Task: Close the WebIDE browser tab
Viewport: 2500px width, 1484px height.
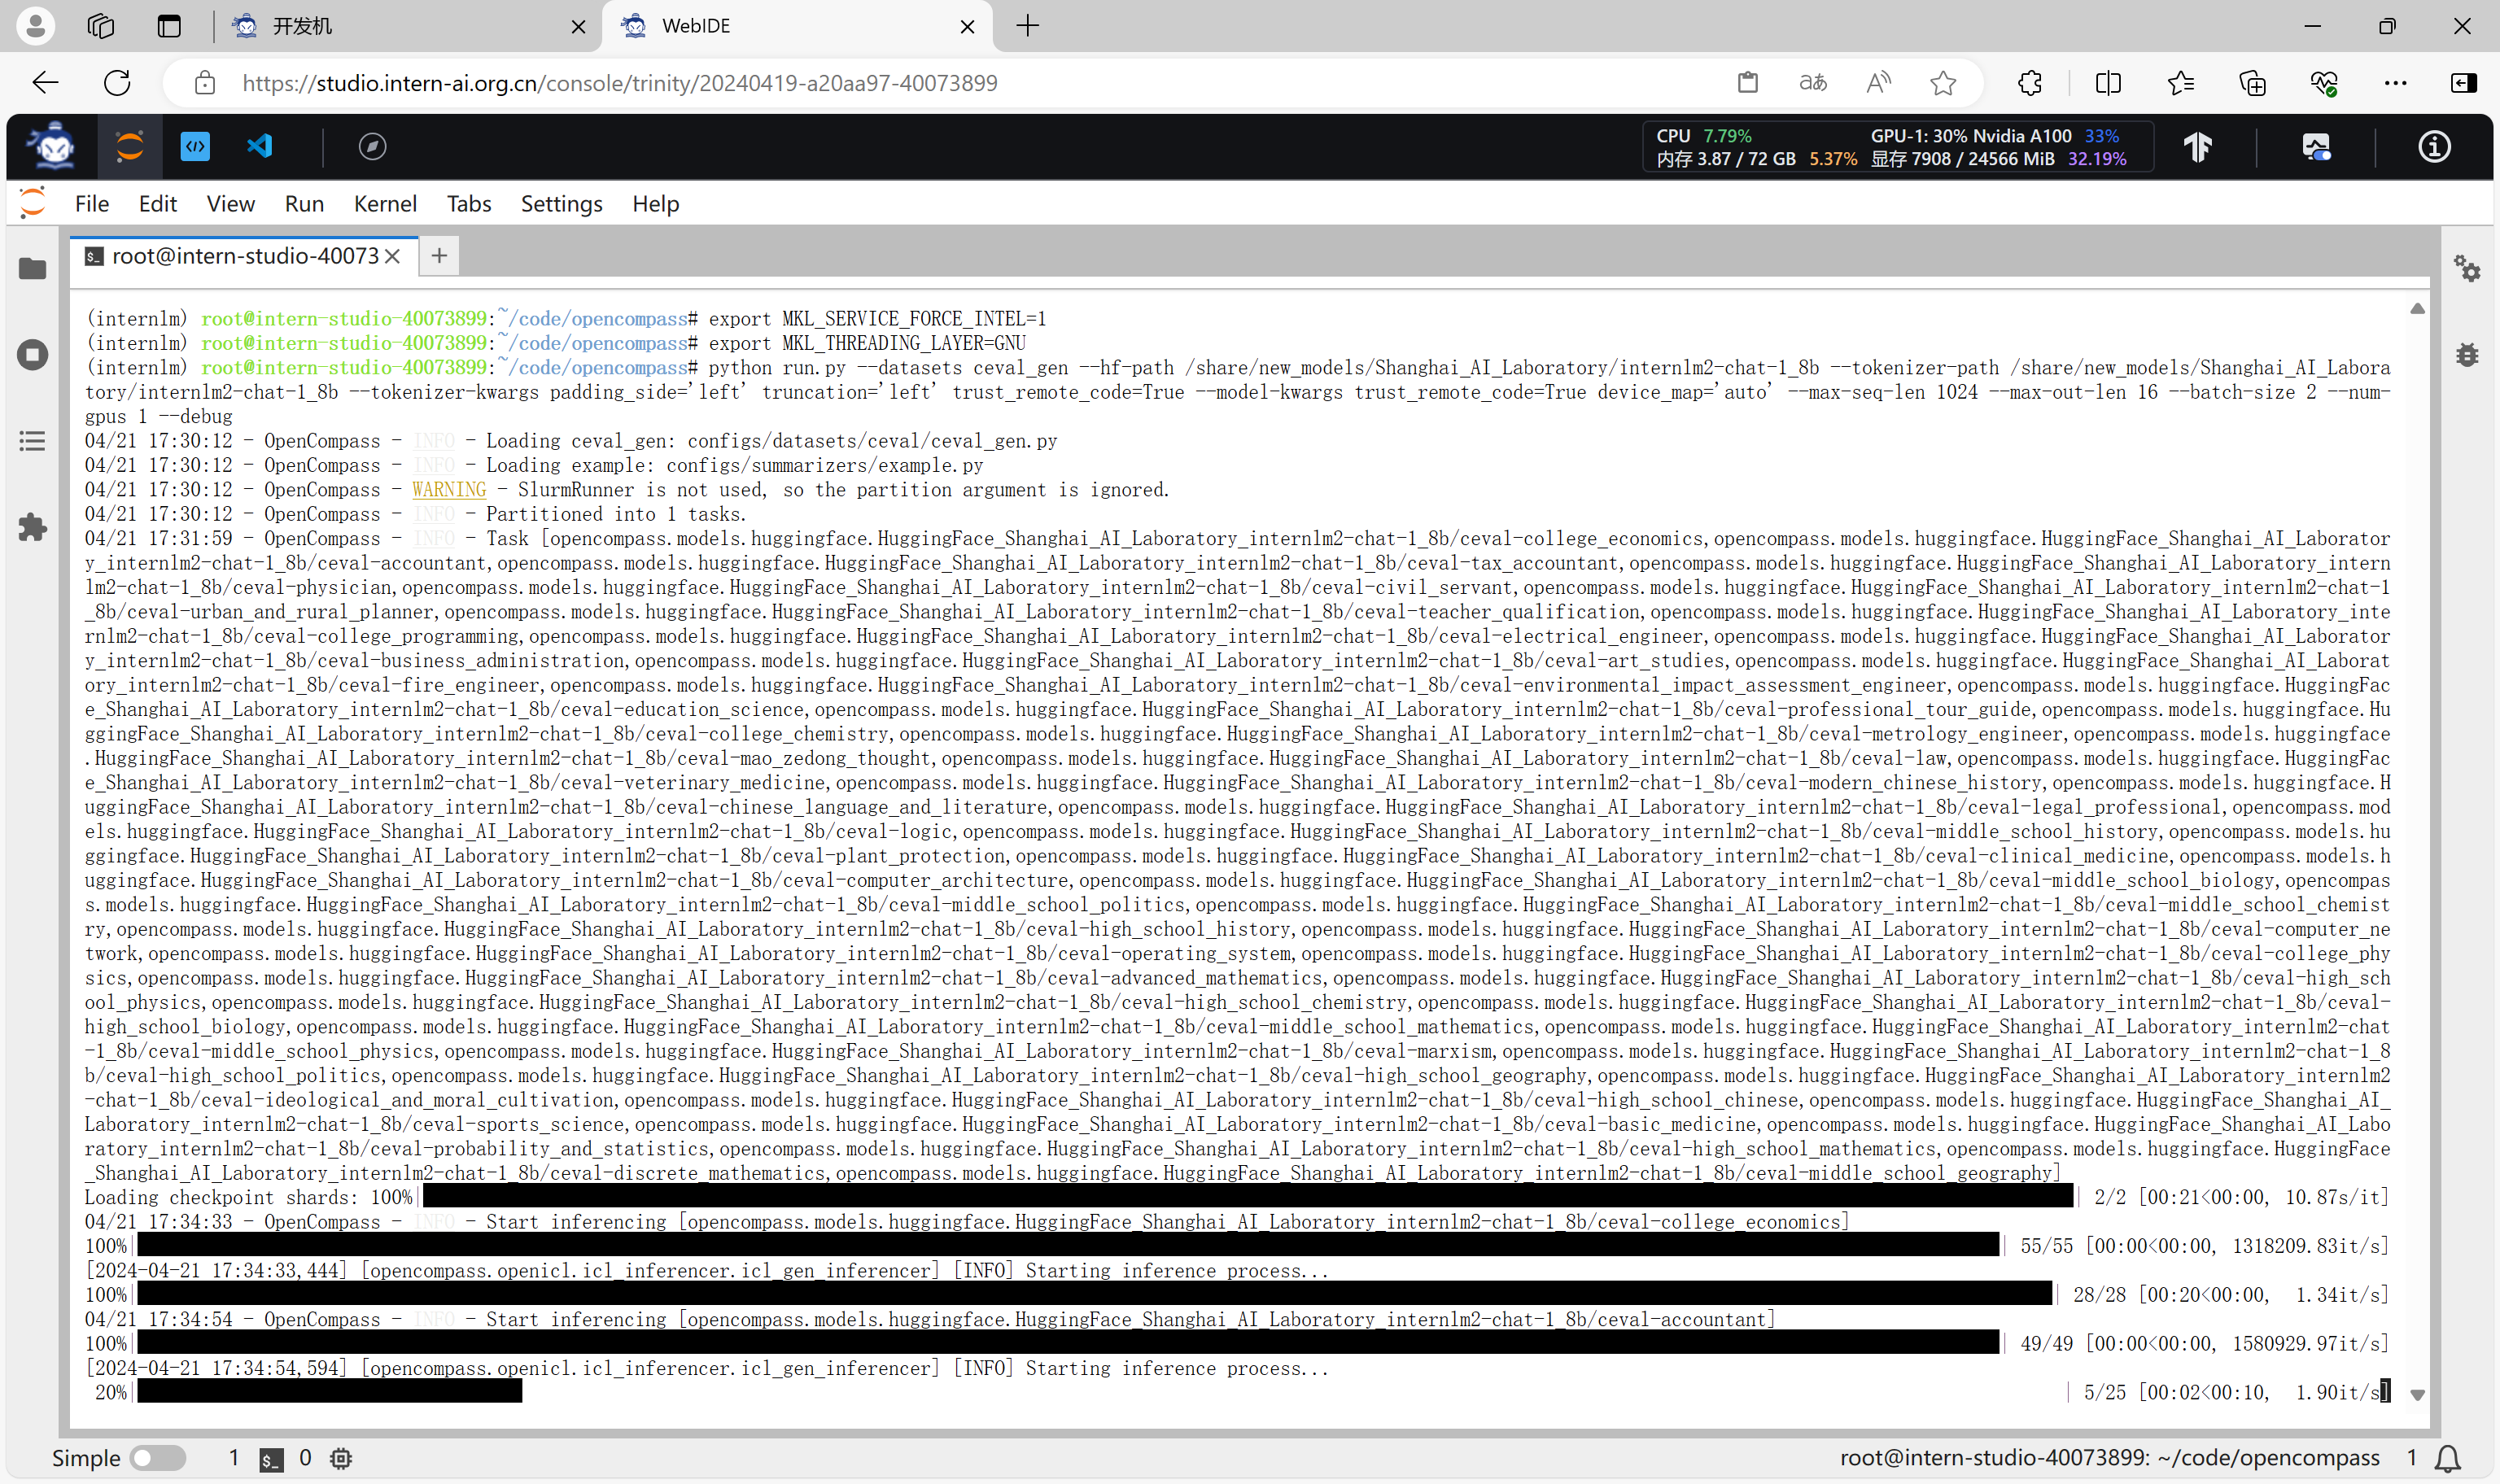Action: [967, 27]
